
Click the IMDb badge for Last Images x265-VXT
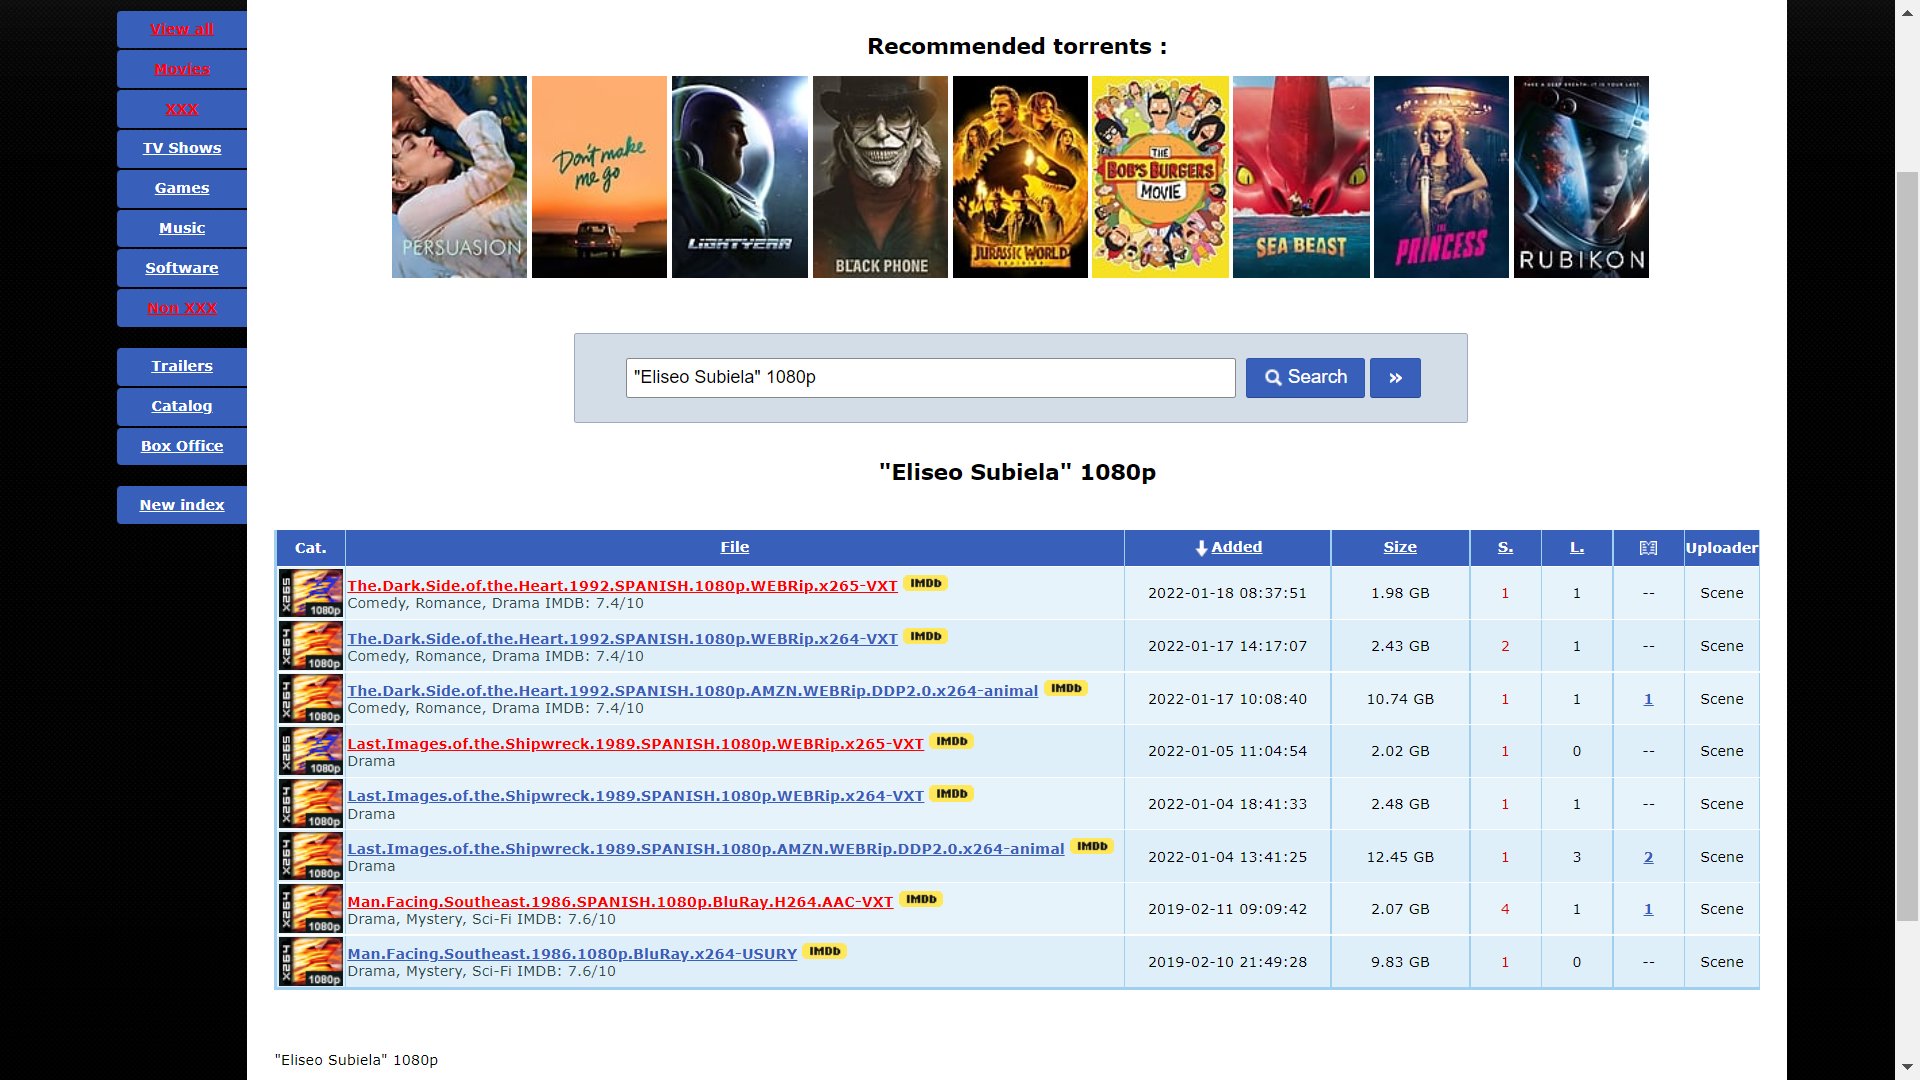[x=951, y=741]
